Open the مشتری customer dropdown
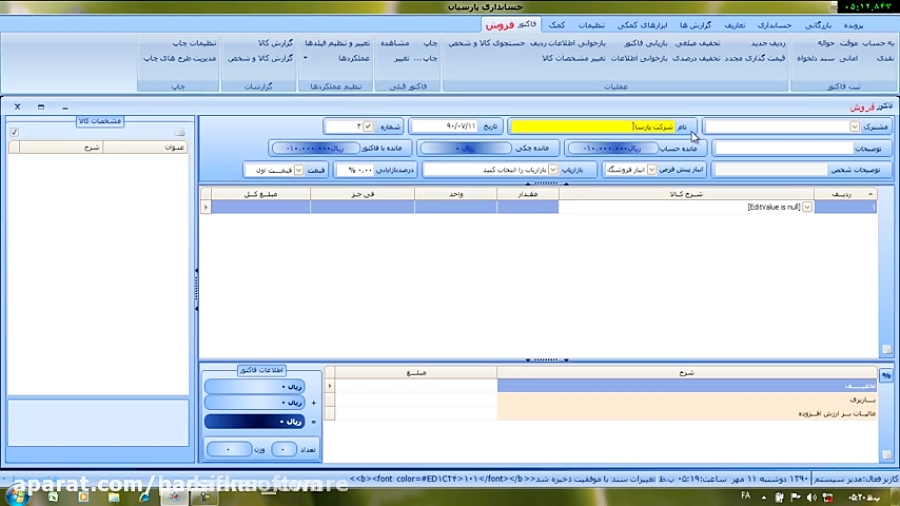Viewport: 900px width, 506px height. [x=854, y=127]
